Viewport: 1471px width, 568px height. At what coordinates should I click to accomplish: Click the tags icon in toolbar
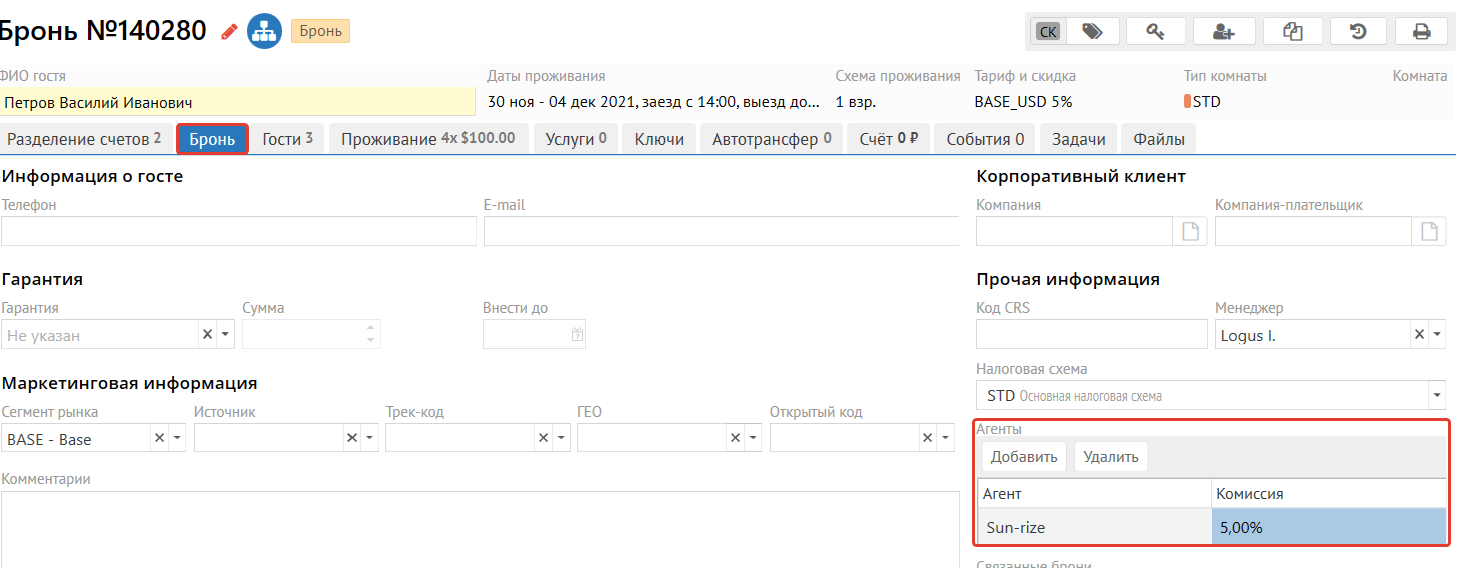click(x=1092, y=31)
